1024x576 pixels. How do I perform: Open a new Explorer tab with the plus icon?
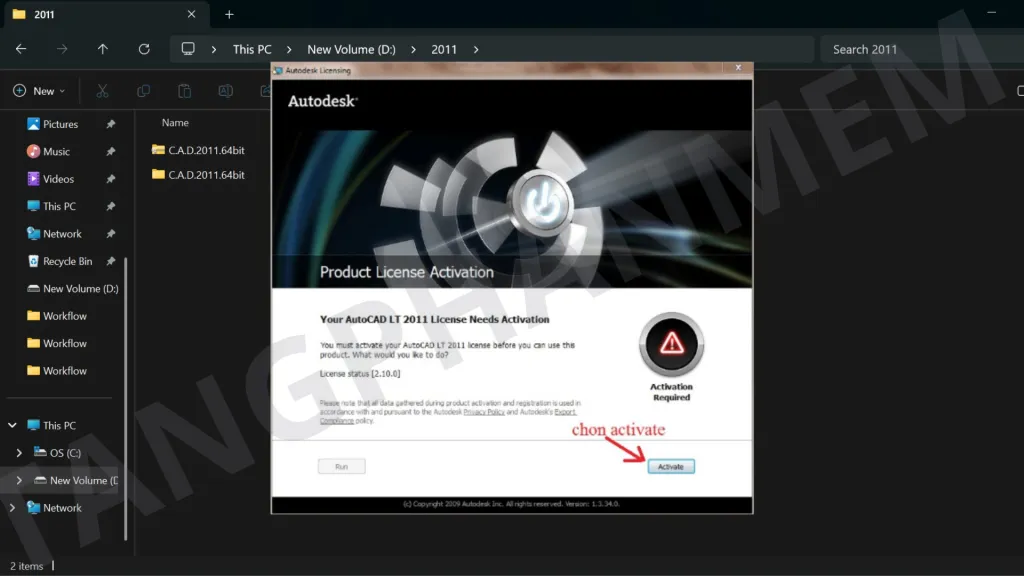coord(229,14)
